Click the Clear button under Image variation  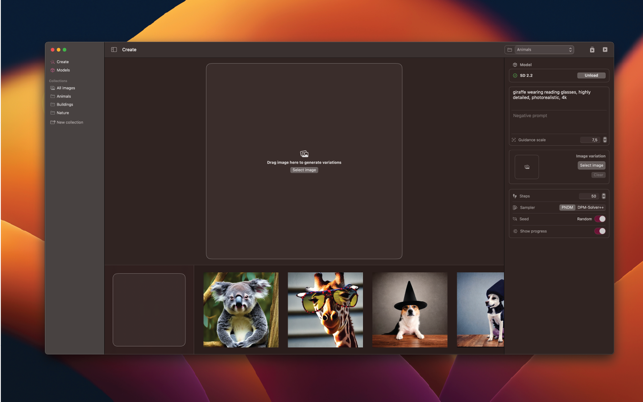598,175
